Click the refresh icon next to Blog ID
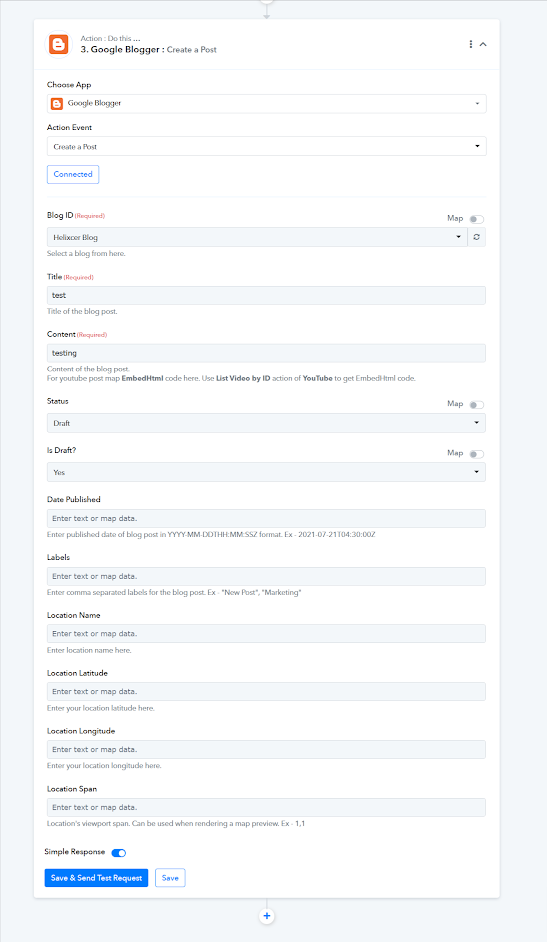This screenshot has width=547, height=942. coord(477,237)
